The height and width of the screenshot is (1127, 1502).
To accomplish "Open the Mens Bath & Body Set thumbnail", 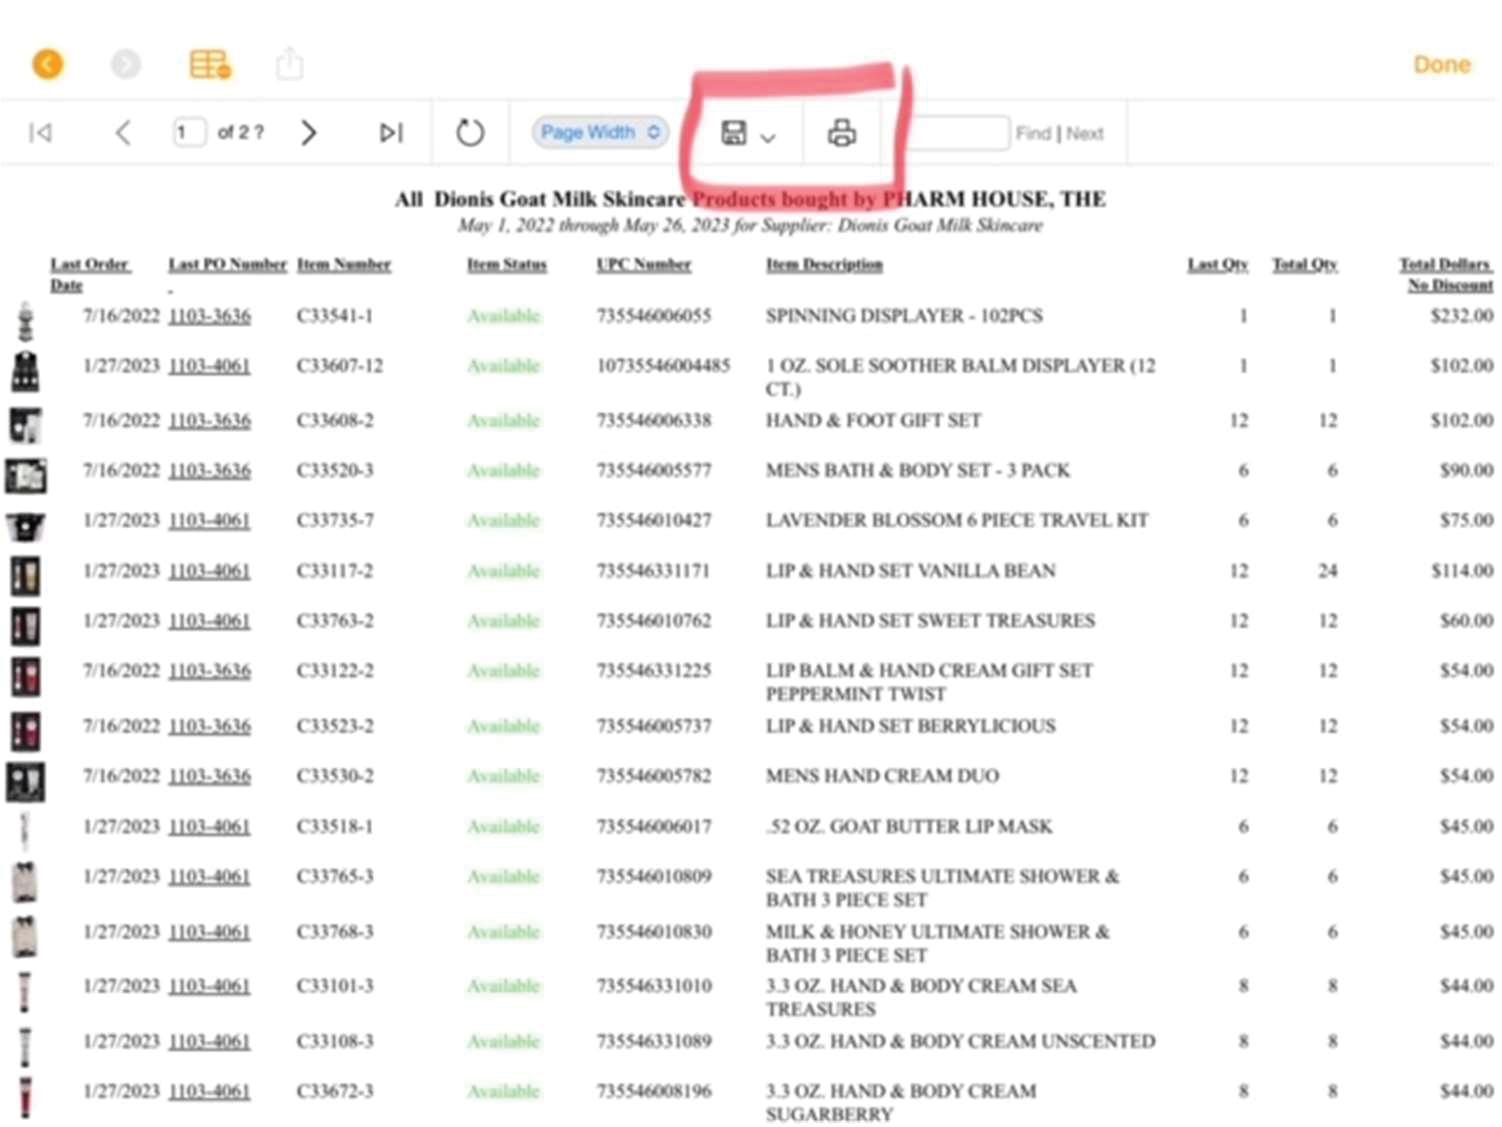I will point(25,475).
